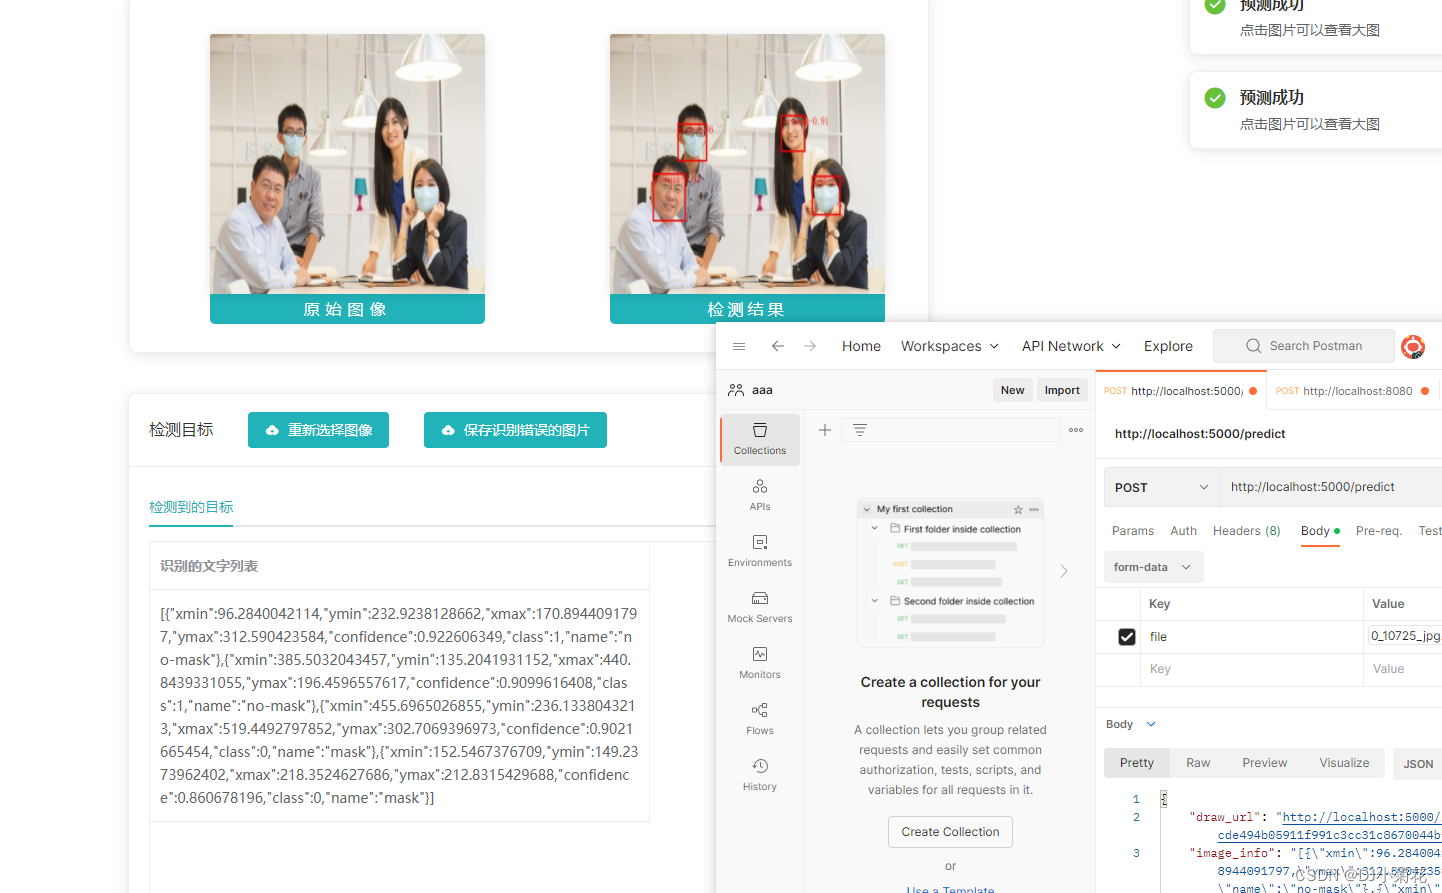Viewport: 1442px width, 893px height.
Task: Click search magnifier icon in Postman
Action: 1253,346
